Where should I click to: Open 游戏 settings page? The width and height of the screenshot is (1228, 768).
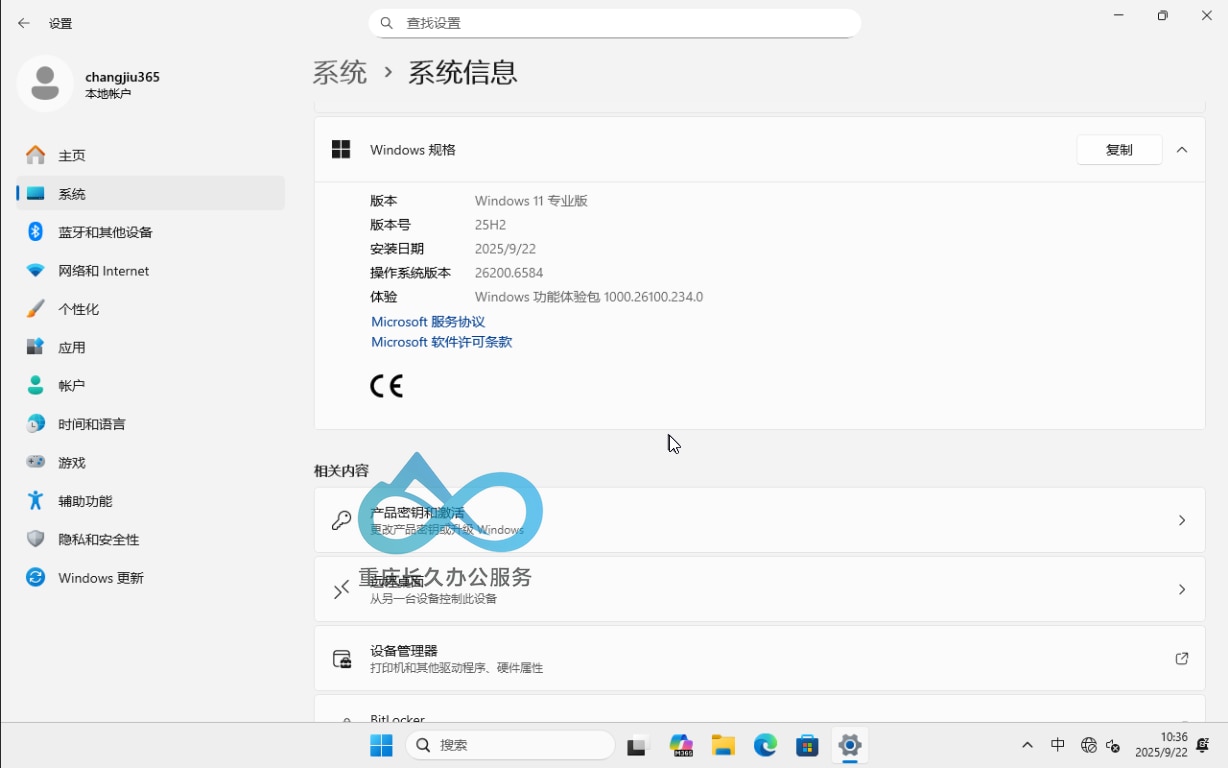(x=150, y=463)
